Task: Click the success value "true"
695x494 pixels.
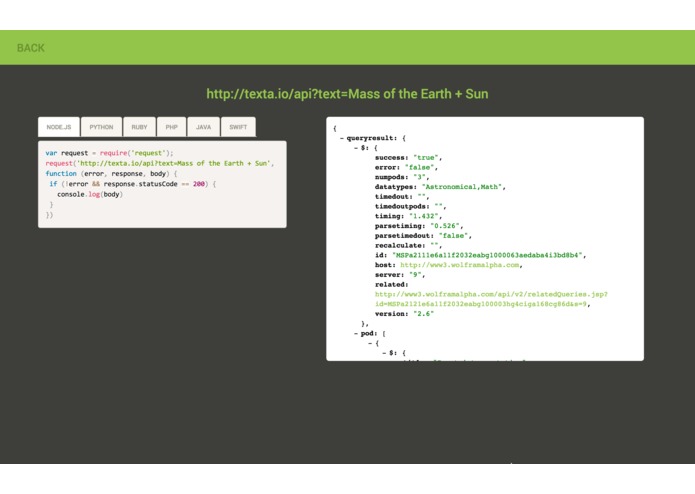Action: [426, 158]
